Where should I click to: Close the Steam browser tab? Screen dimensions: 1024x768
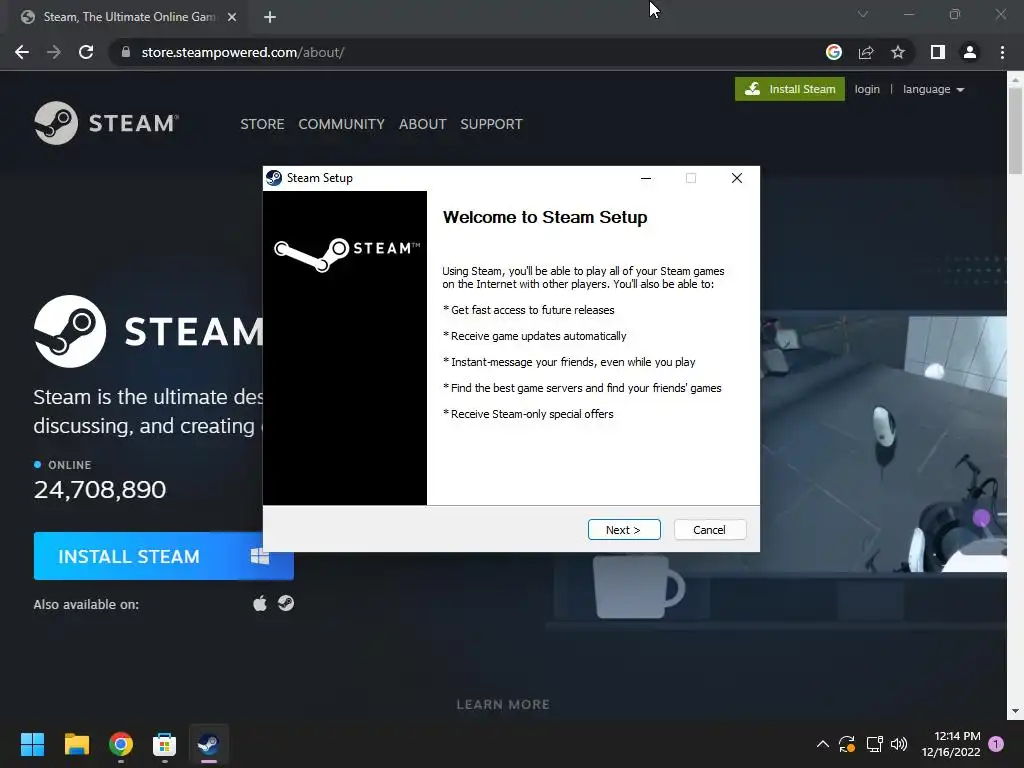click(232, 17)
